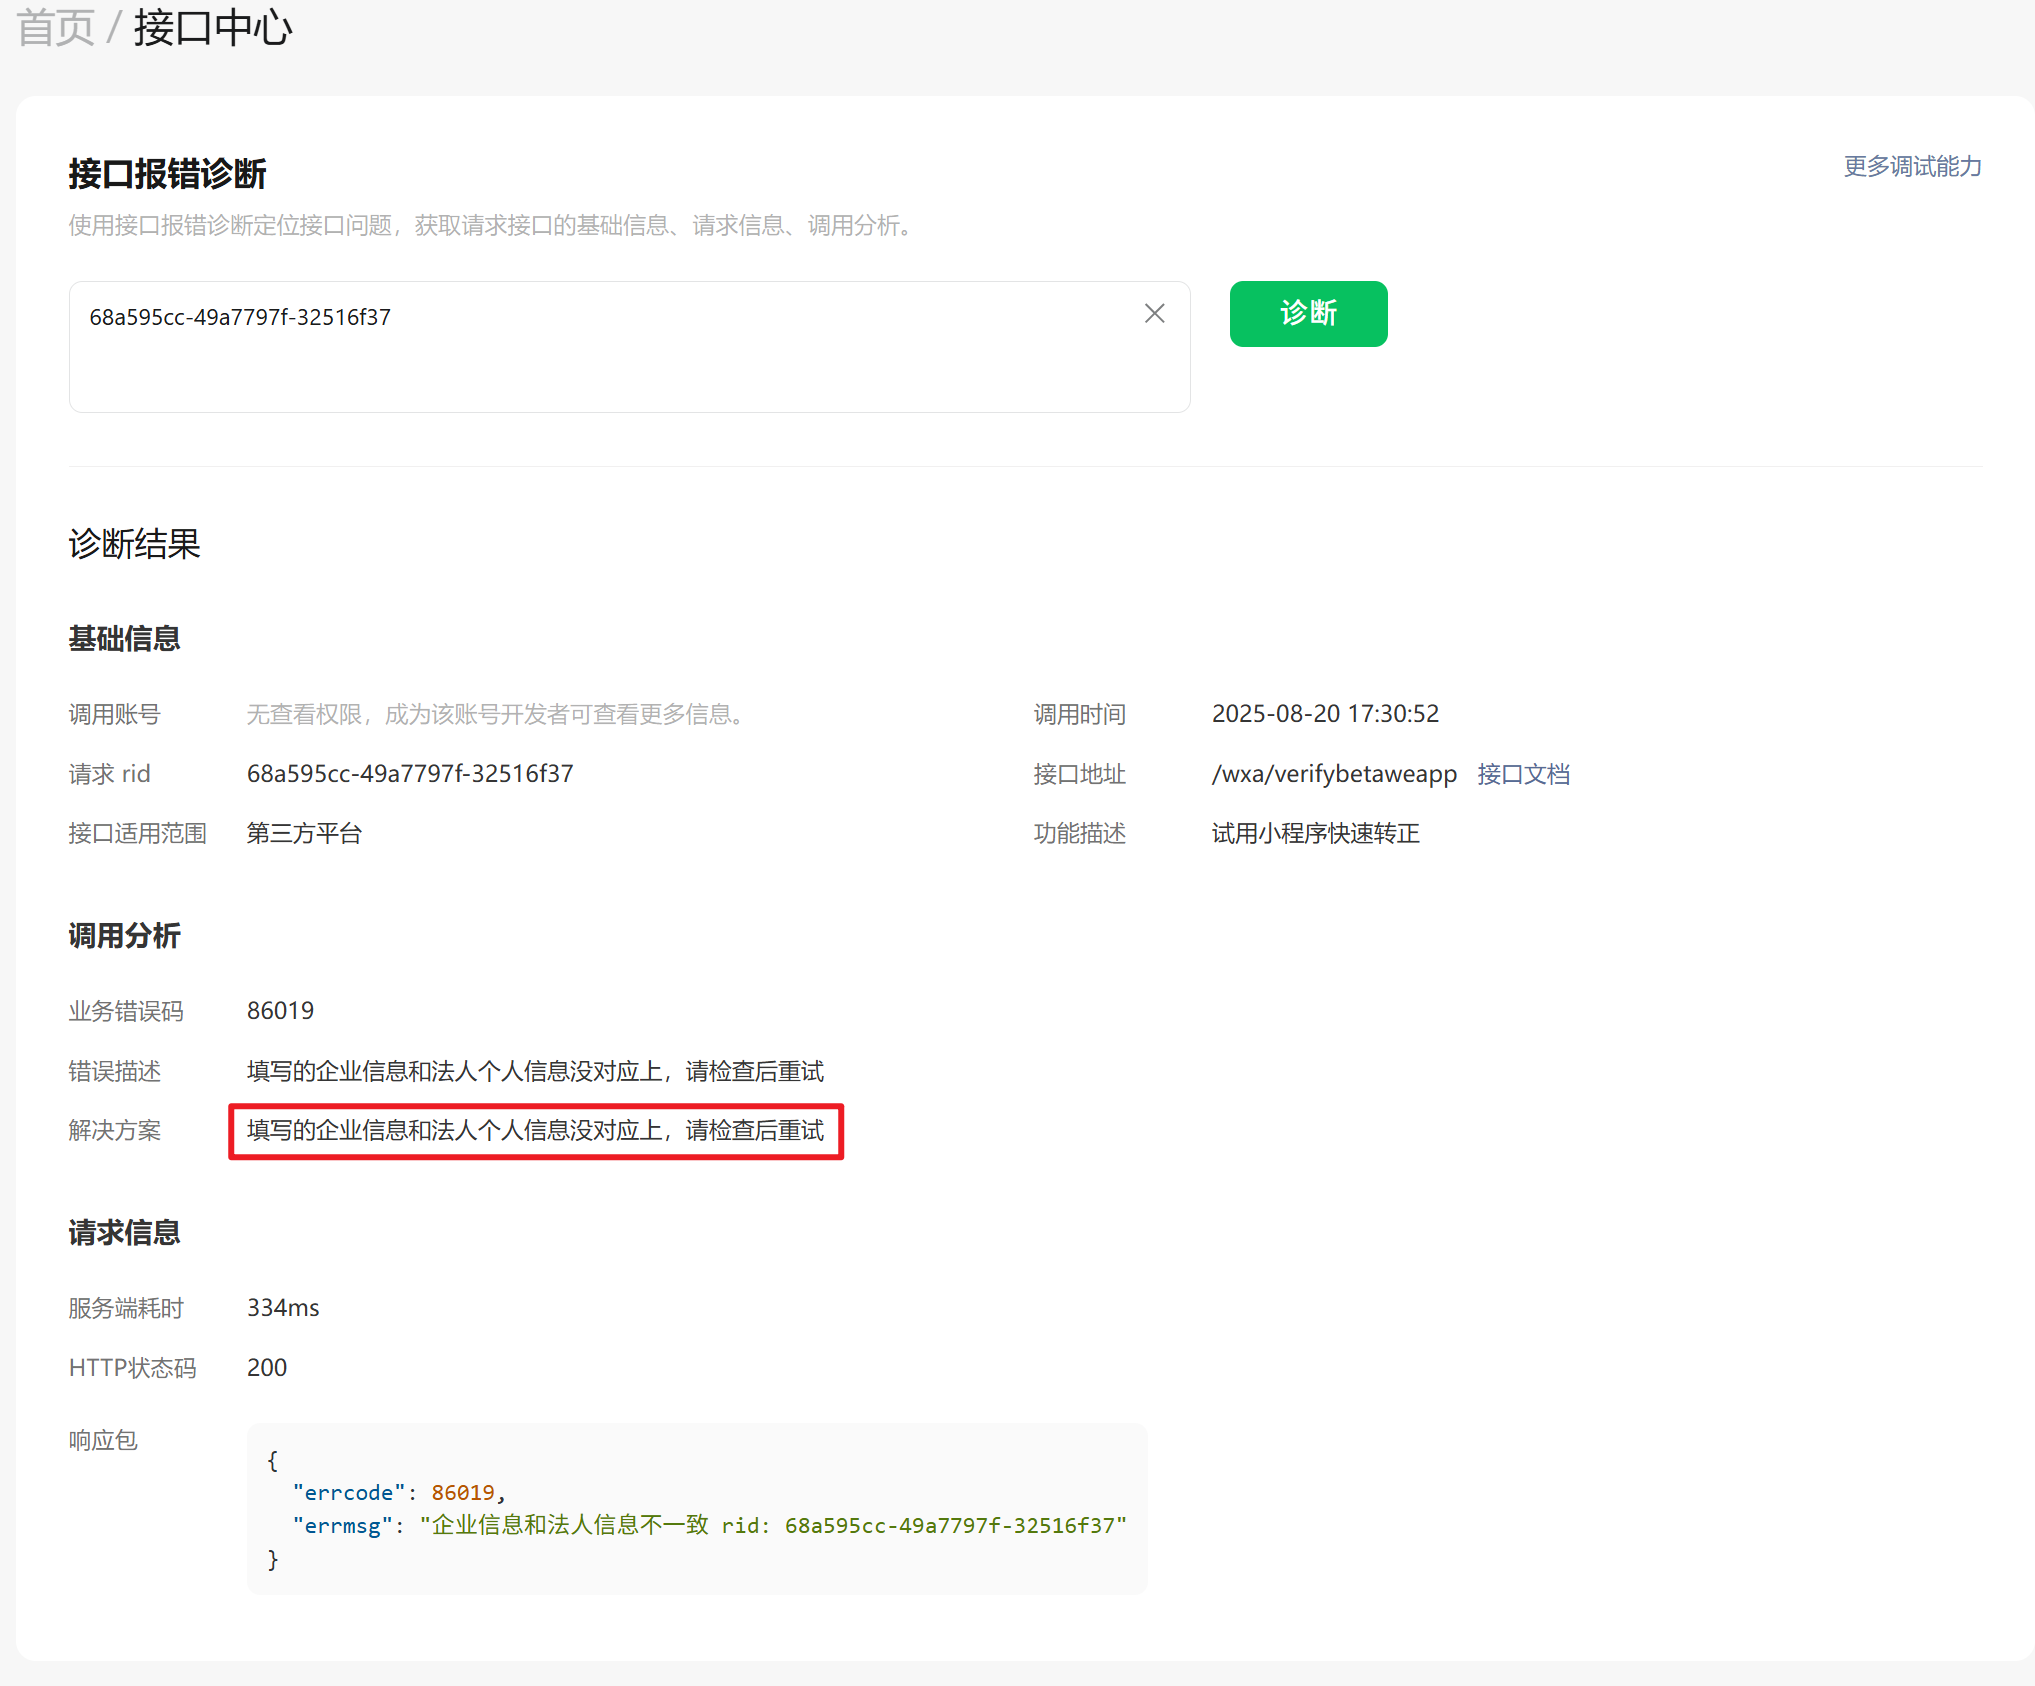The width and height of the screenshot is (2035, 1686).
Task: Click the highlighted 解决方案 text
Action: pyautogui.click(x=535, y=1131)
